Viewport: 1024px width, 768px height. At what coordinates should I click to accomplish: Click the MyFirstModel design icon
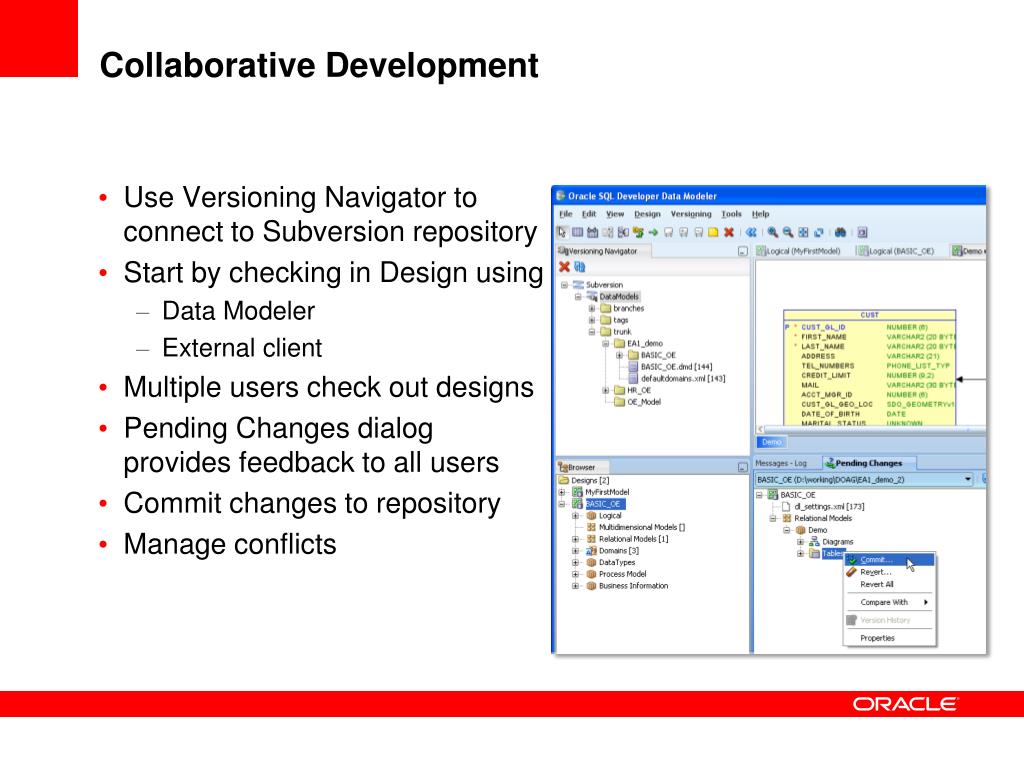pos(577,492)
